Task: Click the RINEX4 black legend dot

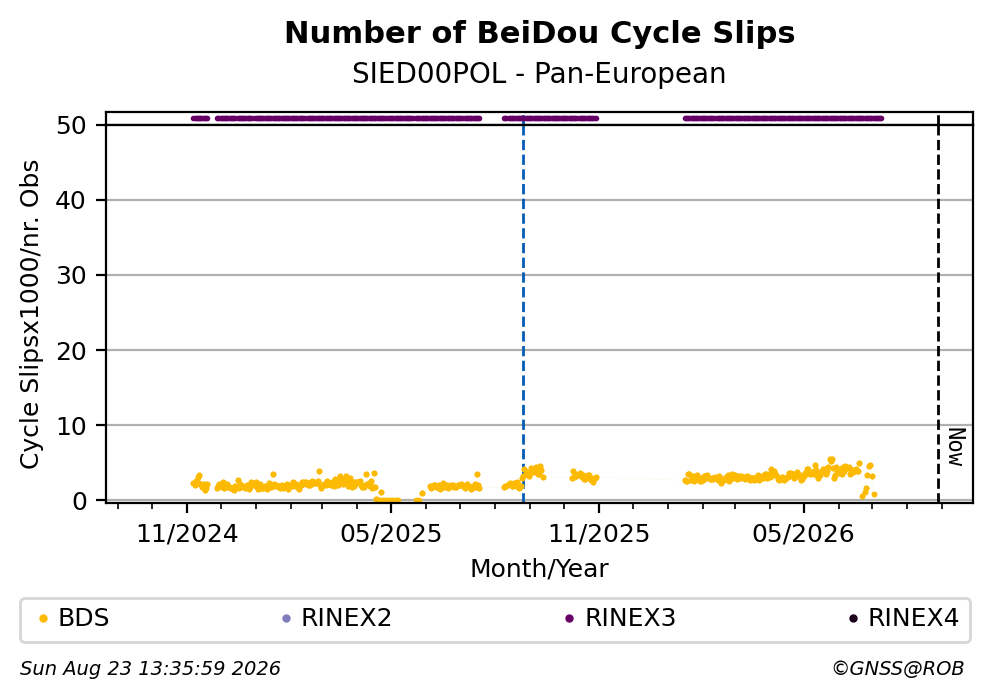Action: click(853, 619)
